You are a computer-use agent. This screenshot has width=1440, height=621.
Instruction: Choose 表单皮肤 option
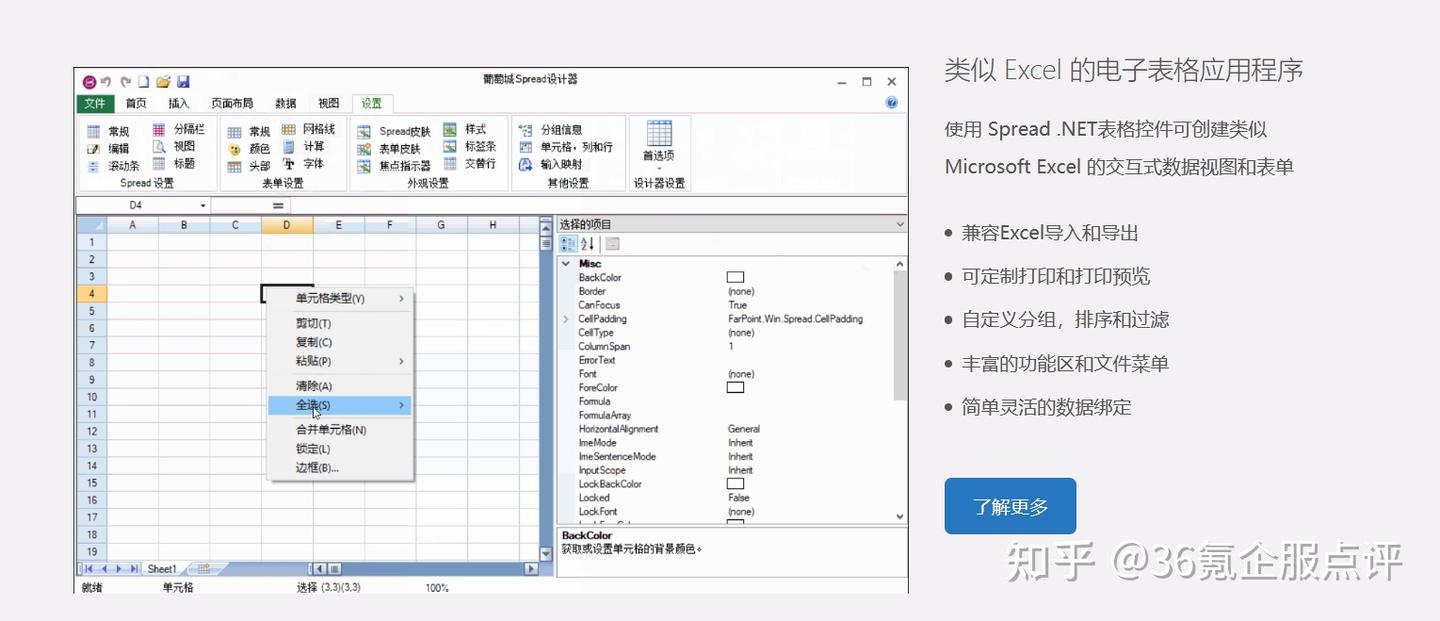click(389, 148)
